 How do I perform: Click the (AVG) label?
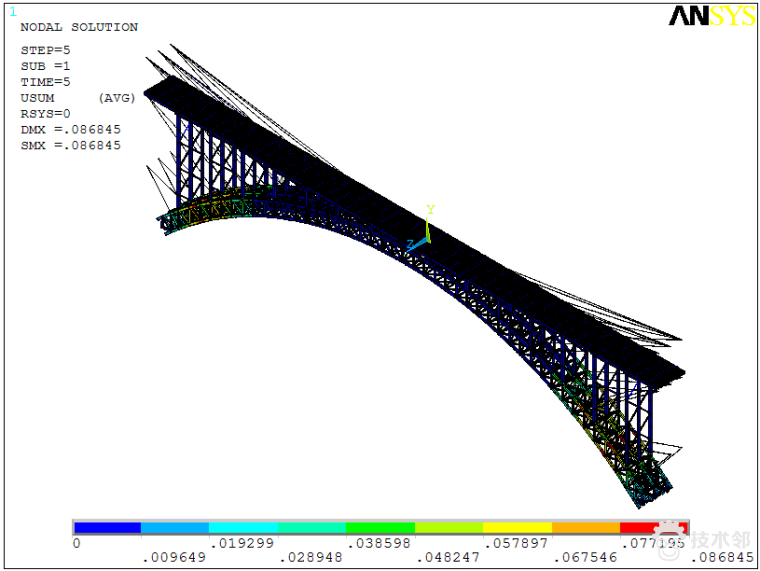(116, 98)
